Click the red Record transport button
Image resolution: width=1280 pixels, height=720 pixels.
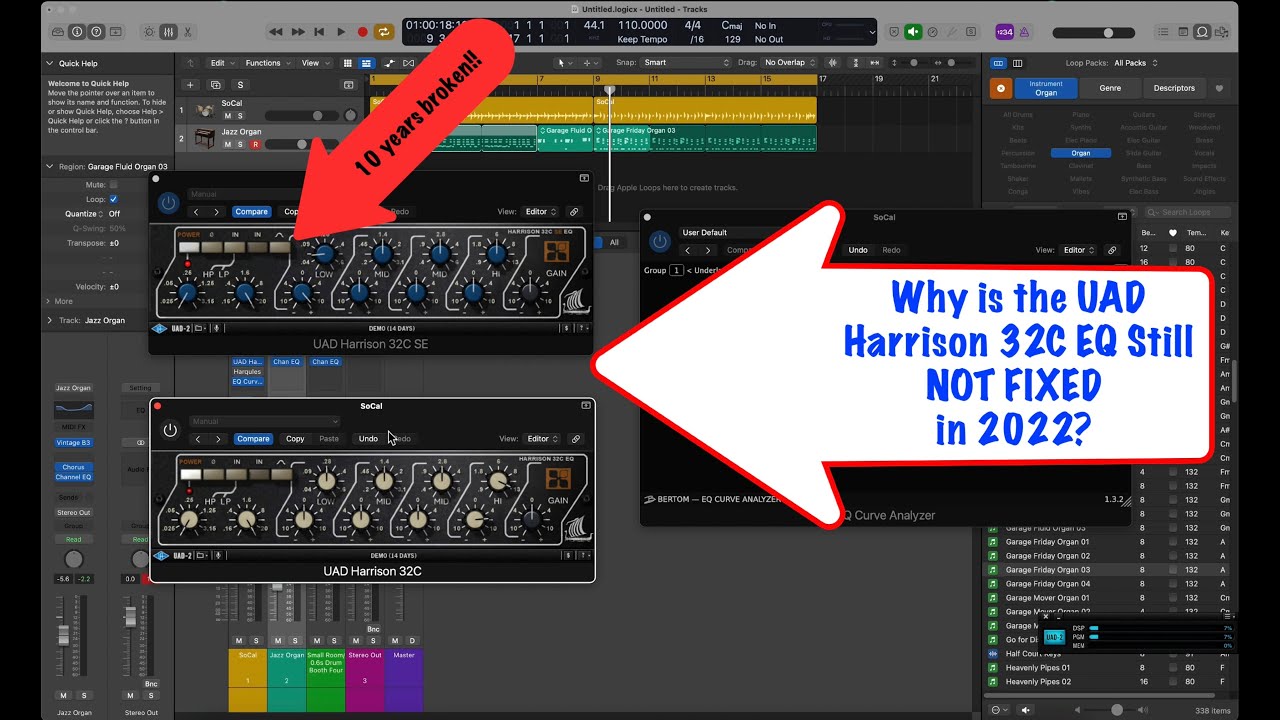click(362, 32)
